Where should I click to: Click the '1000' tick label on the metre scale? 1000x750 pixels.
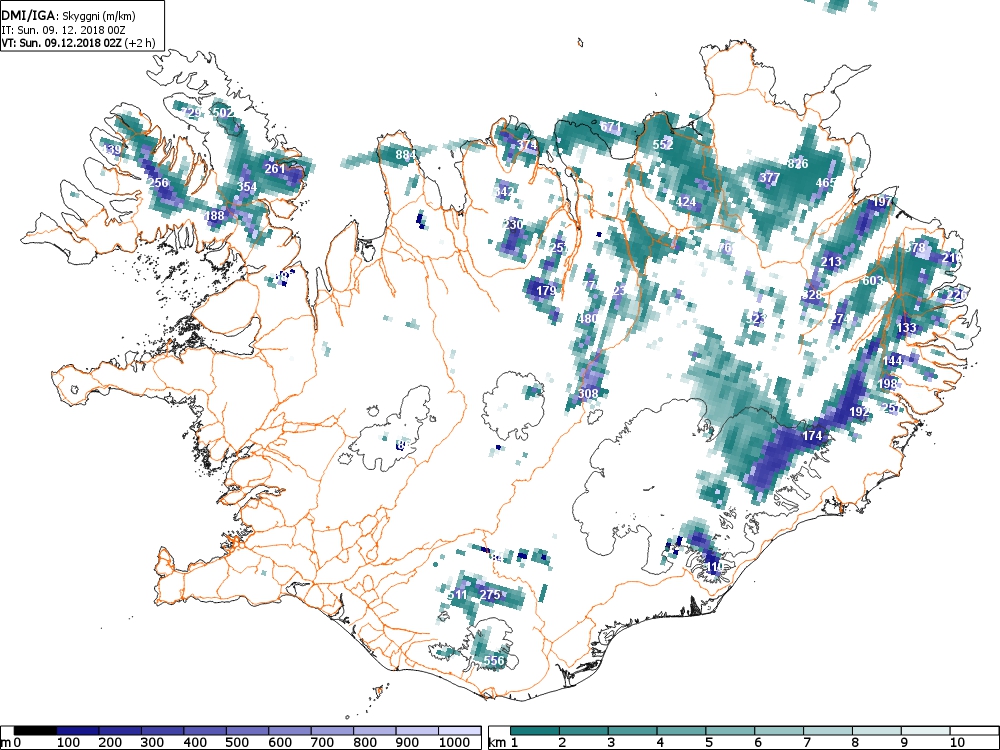coord(454,743)
